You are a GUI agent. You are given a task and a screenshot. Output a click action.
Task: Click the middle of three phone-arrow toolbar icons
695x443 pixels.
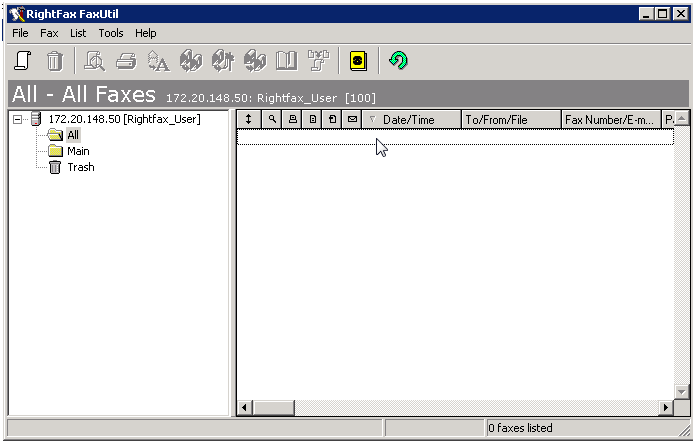223,61
